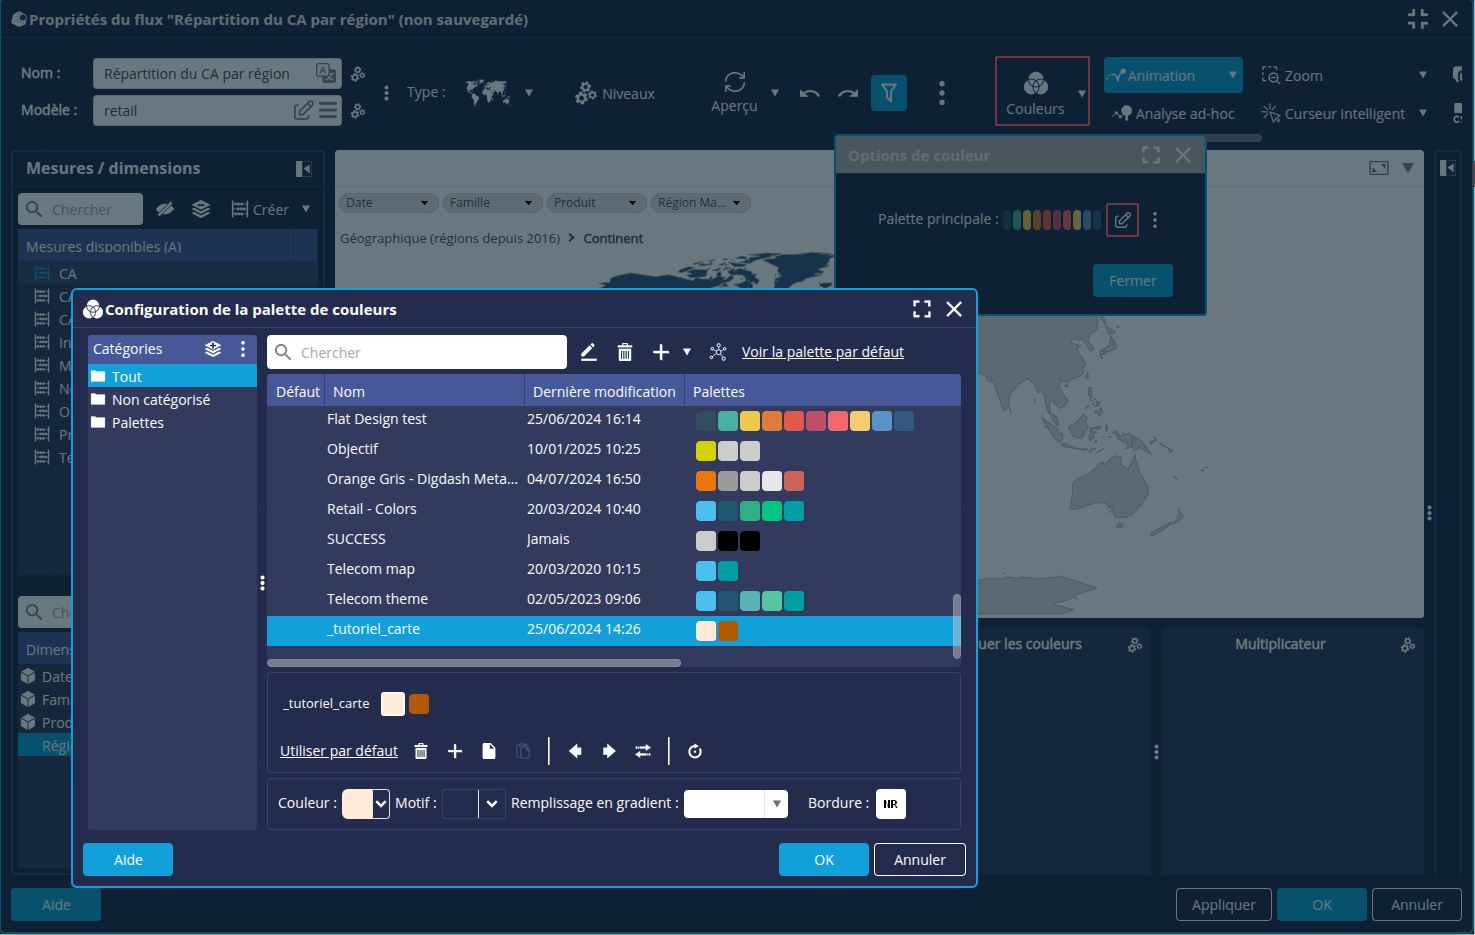Copy the color with the document icon
Image resolution: width=1475 pixels, height=935 pixels.
489,751
